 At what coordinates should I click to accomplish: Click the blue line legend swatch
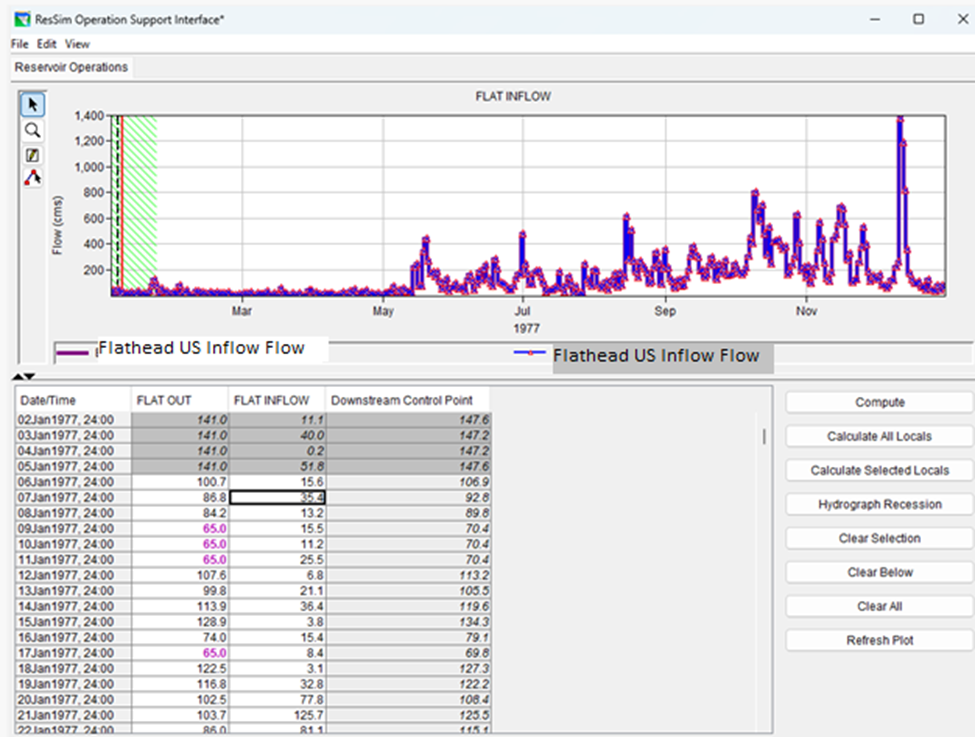tap(529, 353)
